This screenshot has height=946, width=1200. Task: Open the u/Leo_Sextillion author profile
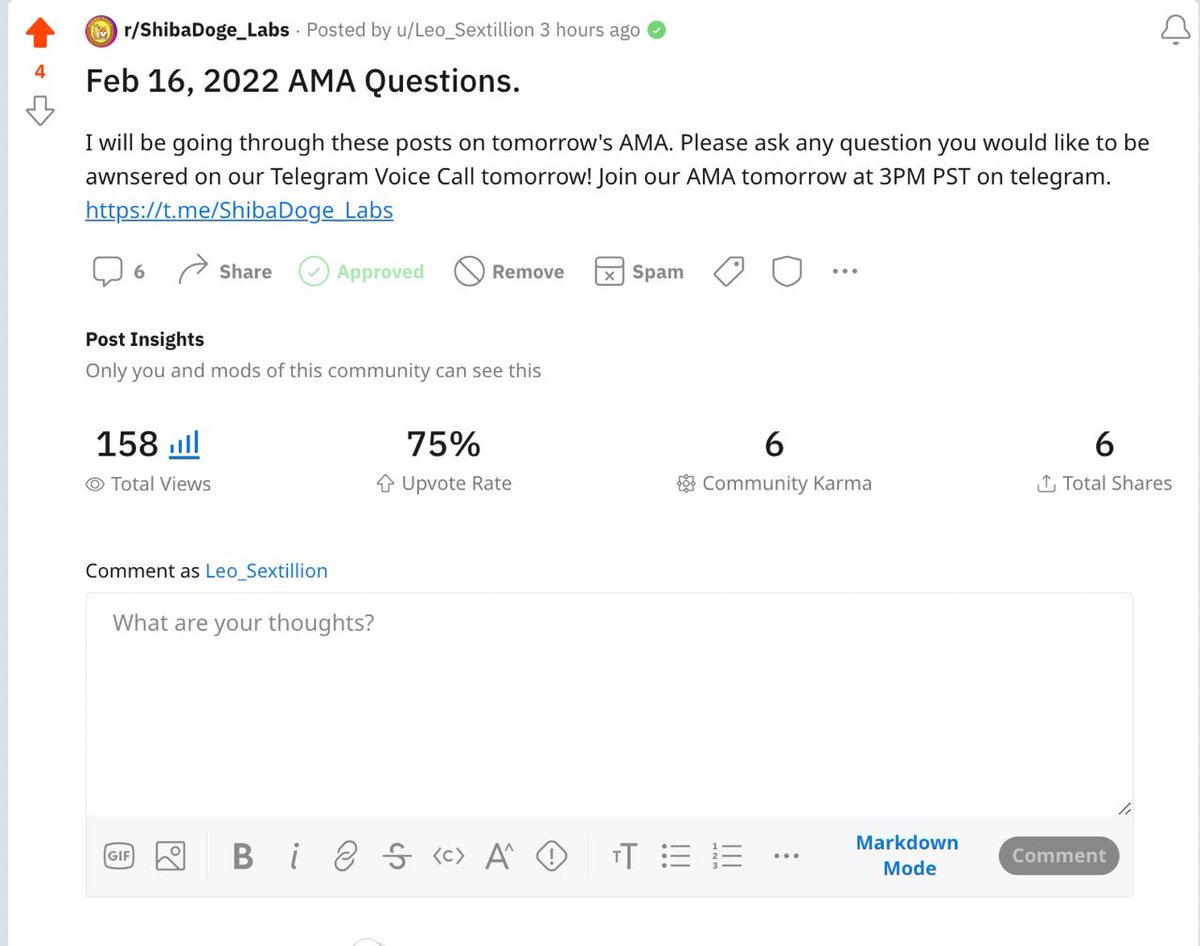(465, 30)
